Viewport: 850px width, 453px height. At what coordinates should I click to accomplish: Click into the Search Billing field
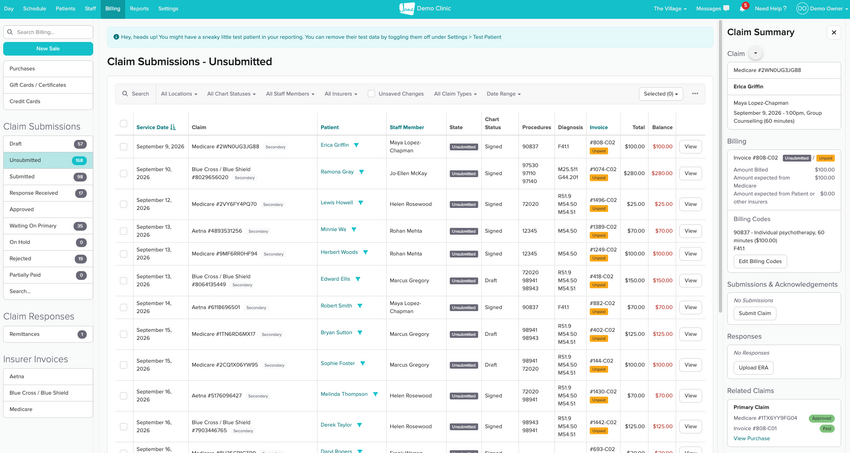click(48, 32)
